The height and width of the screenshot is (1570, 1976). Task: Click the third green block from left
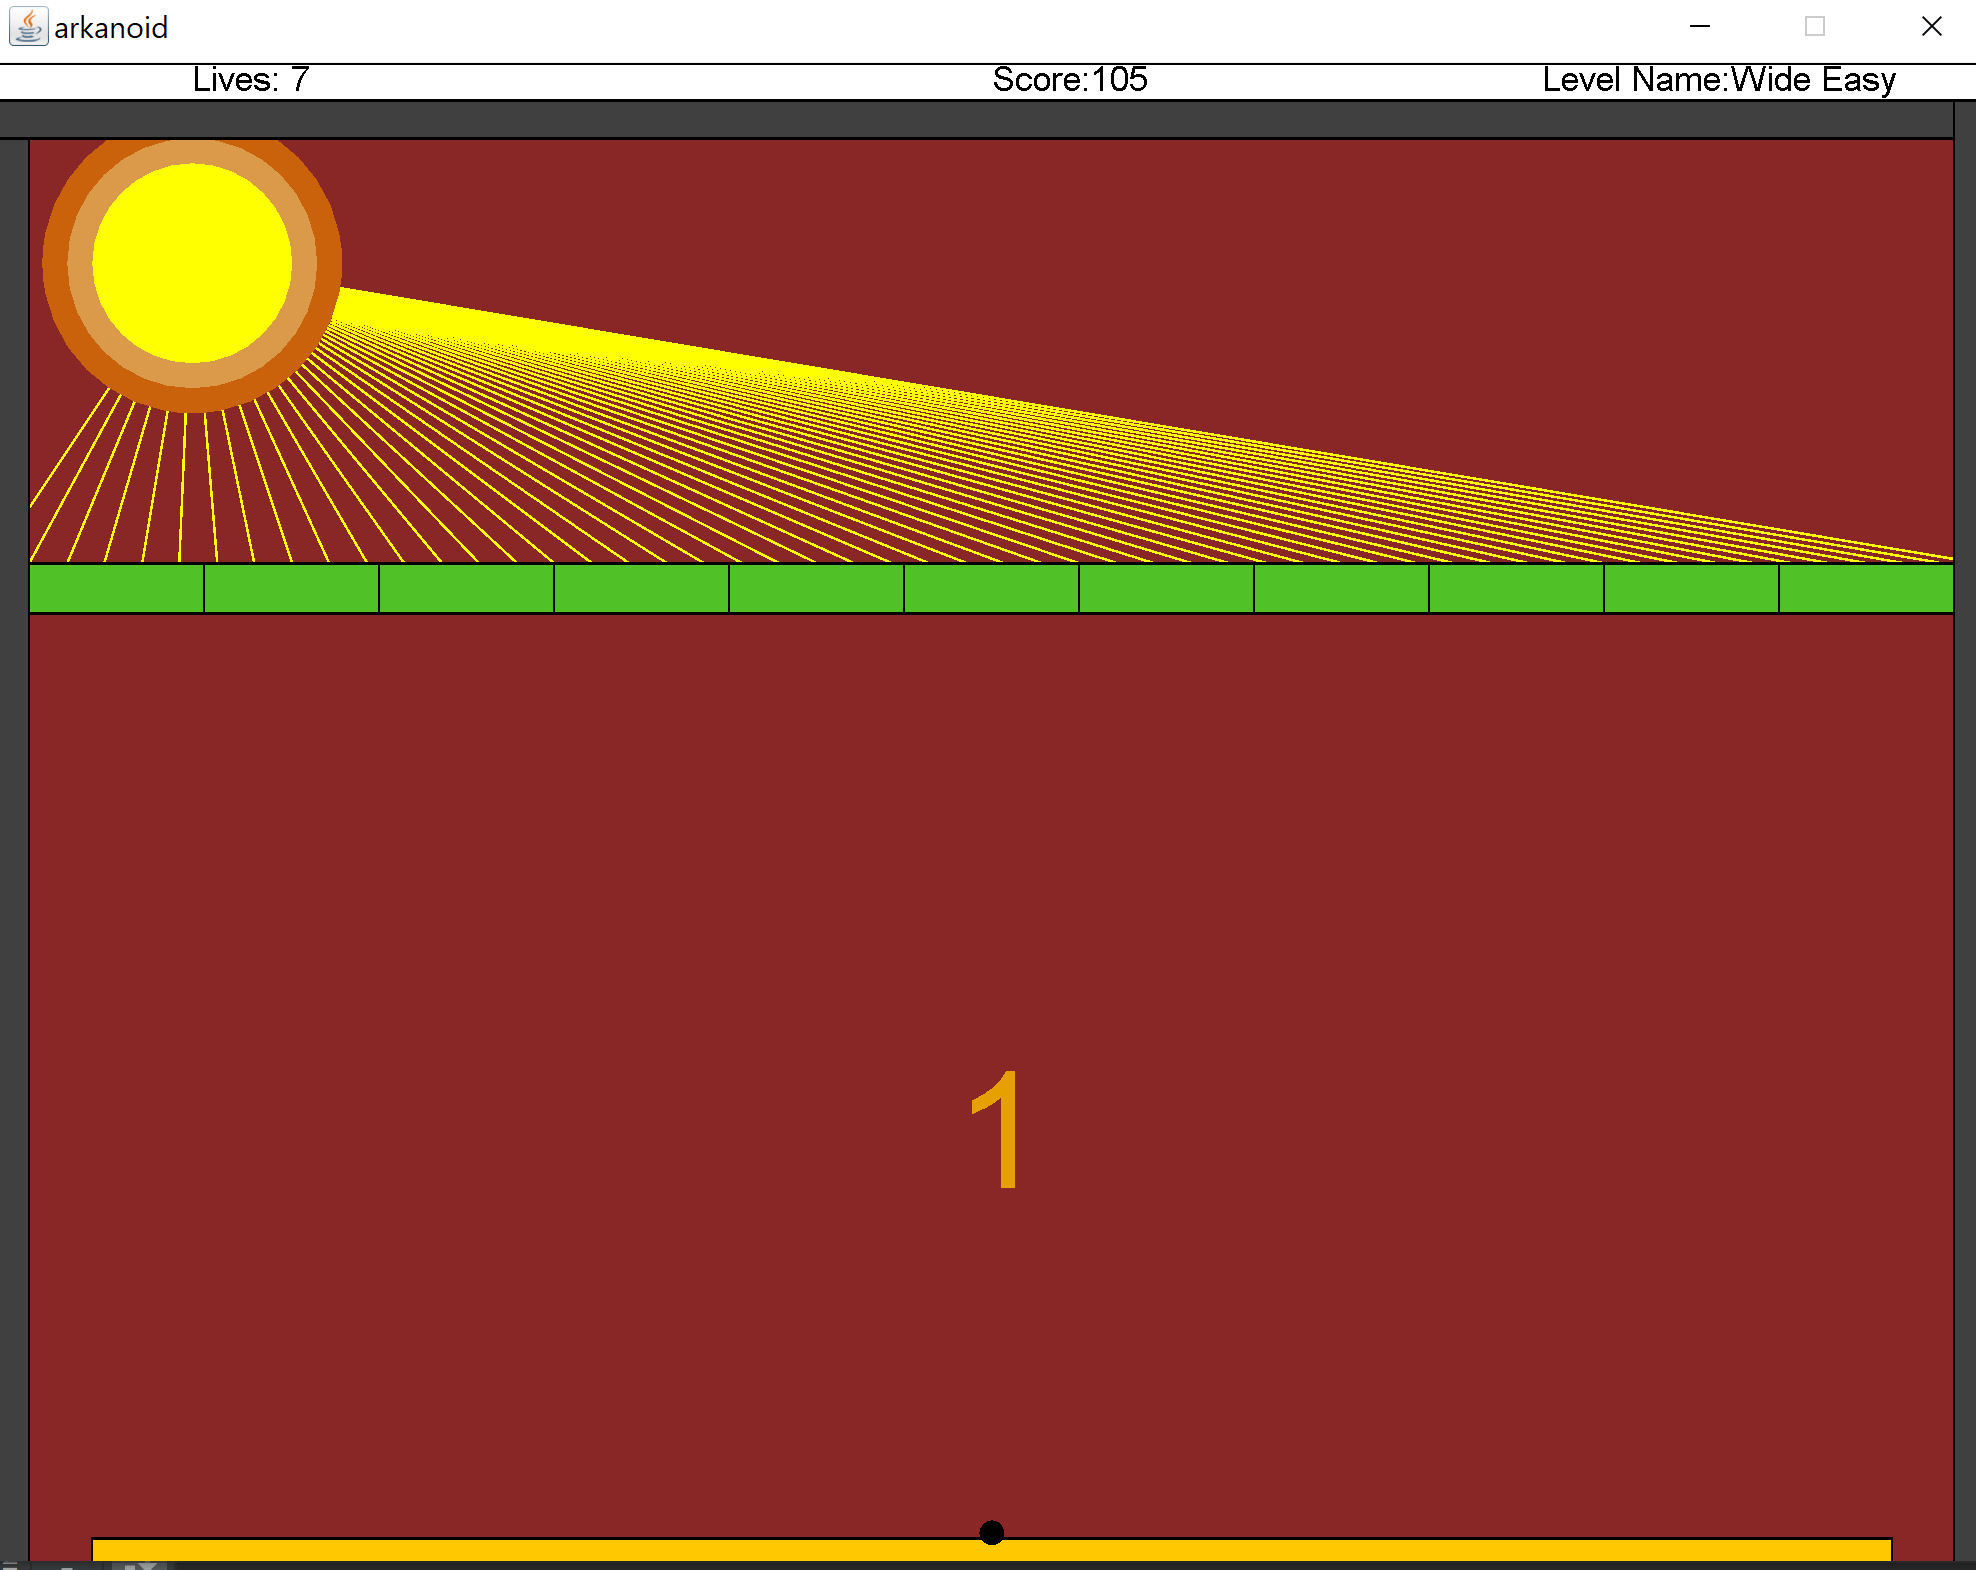coord(466,588)
